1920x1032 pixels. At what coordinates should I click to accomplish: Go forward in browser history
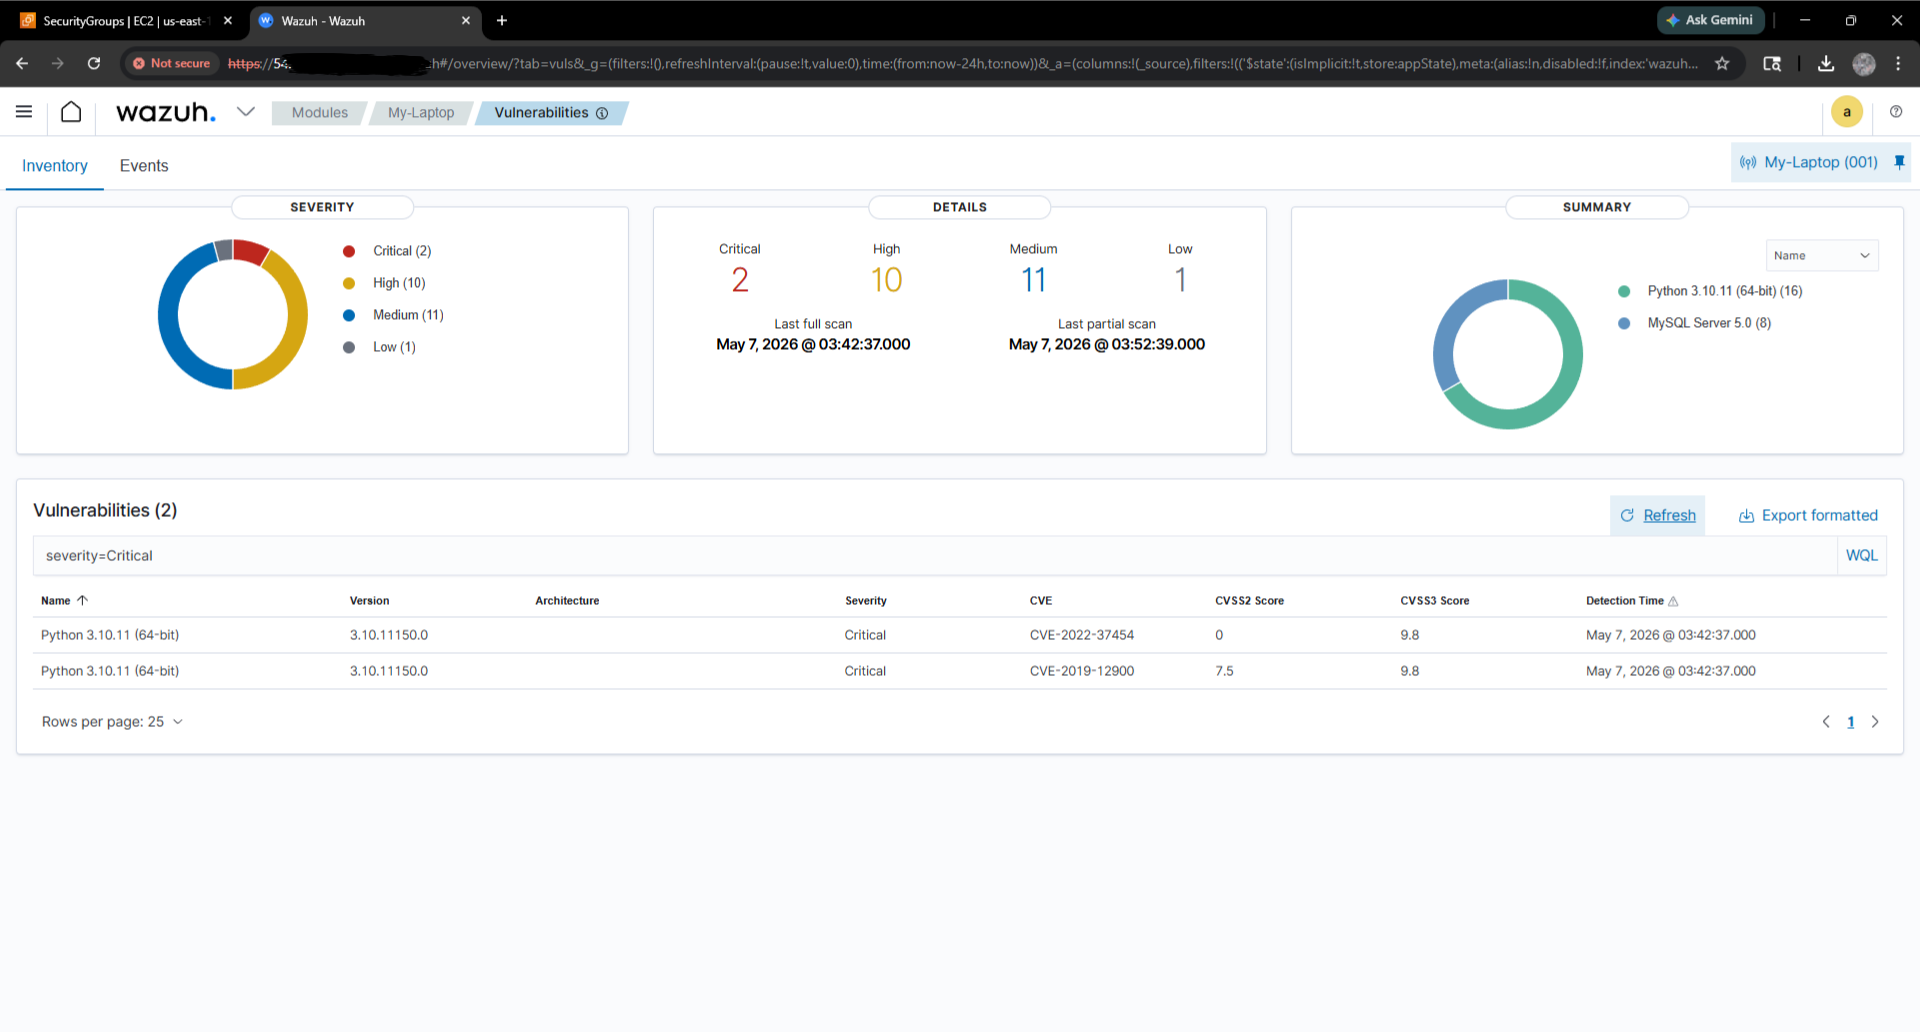pyautogui.click(x=58, y=63)
